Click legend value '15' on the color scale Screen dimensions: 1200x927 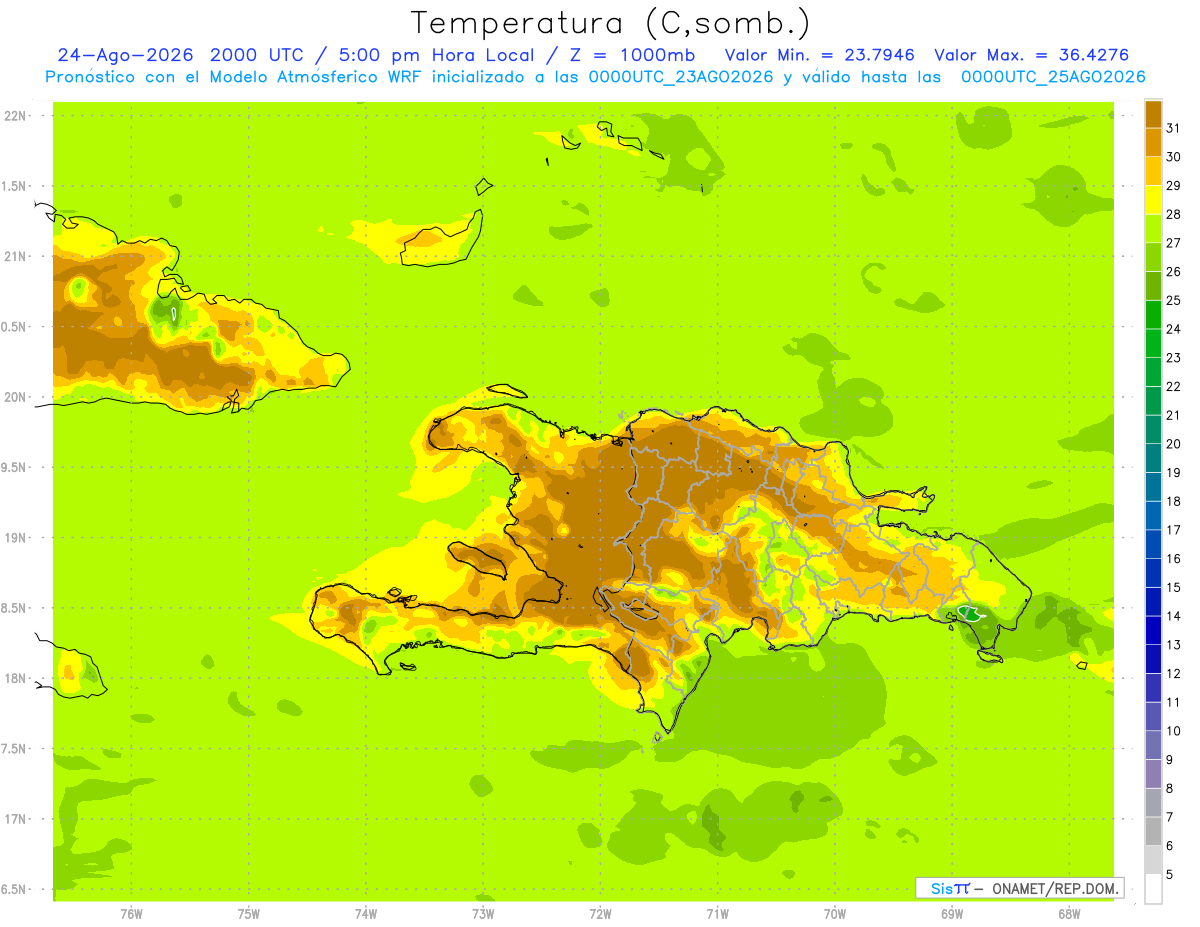1173,587
